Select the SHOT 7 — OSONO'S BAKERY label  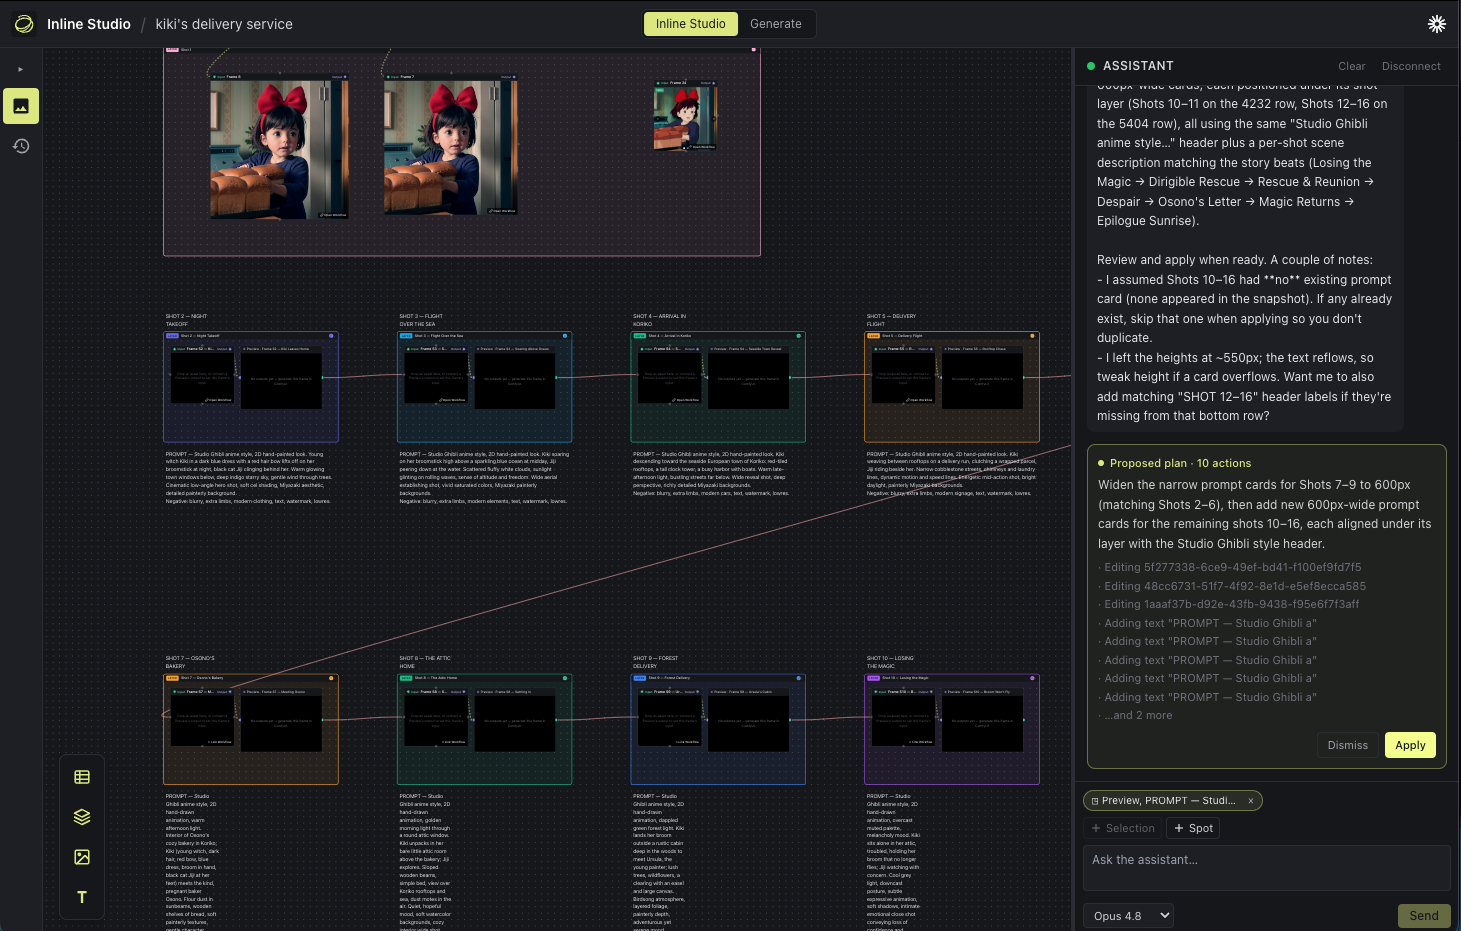point(190,662)
